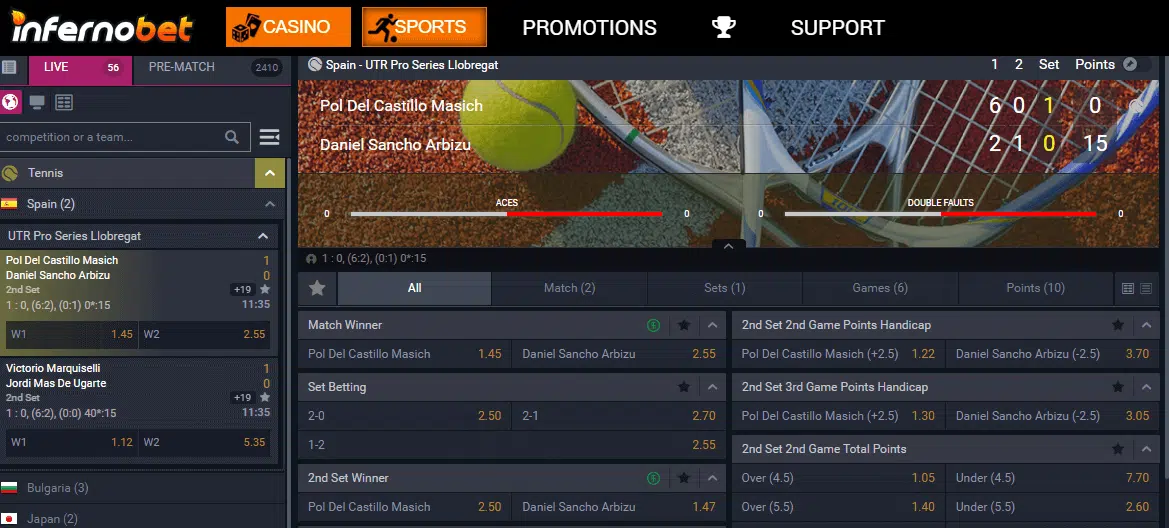Collapse the Tennis sport section
Image resolution: width=1169 pixels, height=528 pixels.
click(269, 173)
